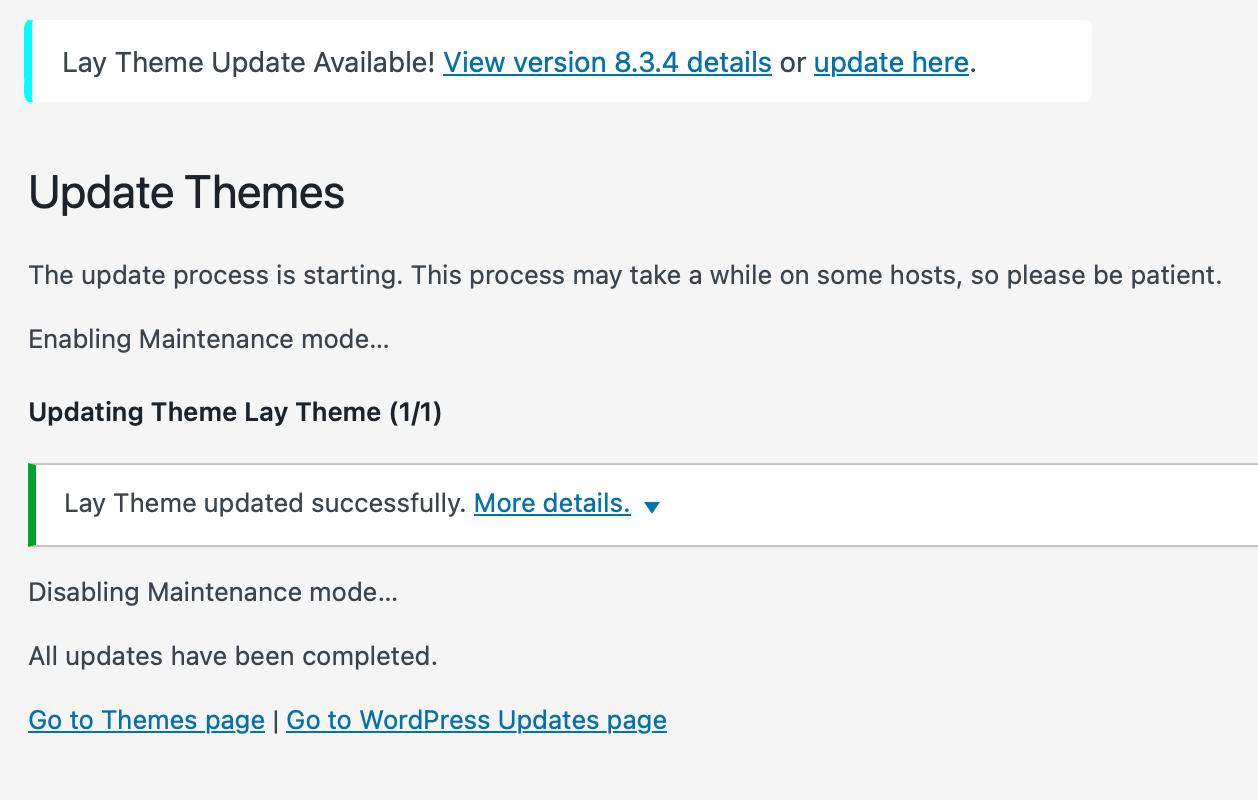Click the Lay Theme updated successfully message
This screenshot has height=800, width=1258.
coord(265,504)
